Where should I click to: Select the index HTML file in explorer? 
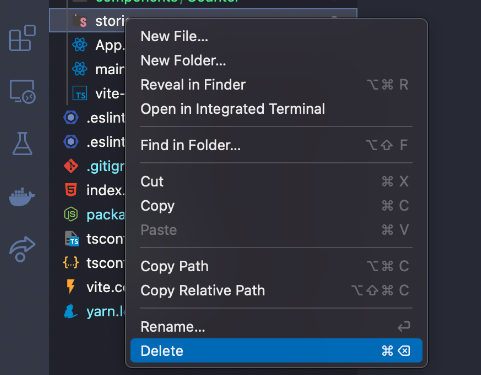pos(94,190)
